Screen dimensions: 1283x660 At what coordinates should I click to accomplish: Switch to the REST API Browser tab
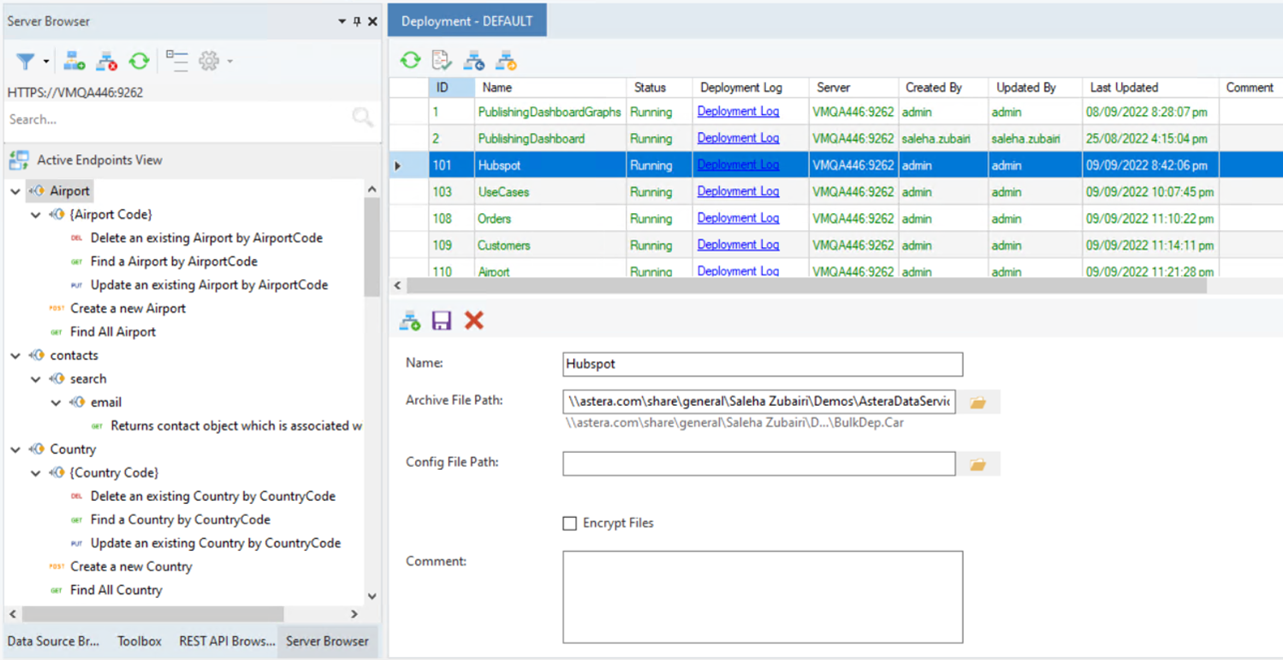coord(226,641)
